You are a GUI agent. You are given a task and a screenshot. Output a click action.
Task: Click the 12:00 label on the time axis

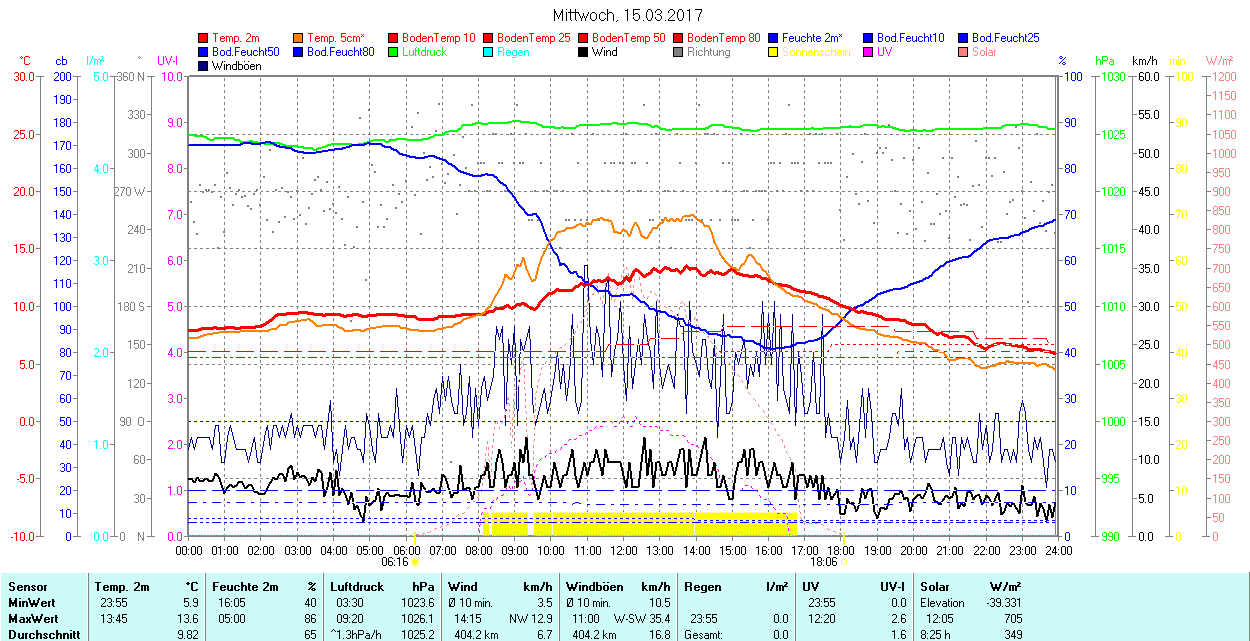[x=624, y=550]
